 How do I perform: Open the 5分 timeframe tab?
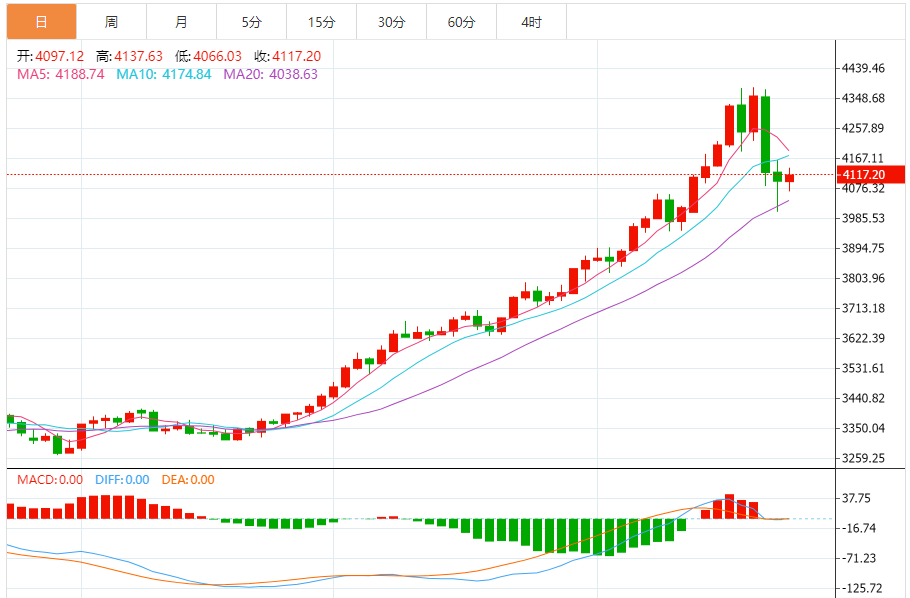coord(252,22)
